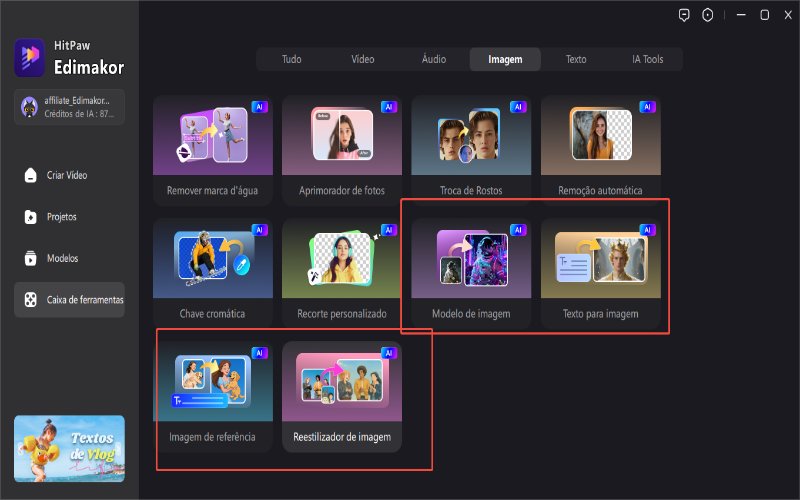Viewport: 800px width, 500px height.
Task: Open the Recorte personalizado tool
Action: pos(342,273)
